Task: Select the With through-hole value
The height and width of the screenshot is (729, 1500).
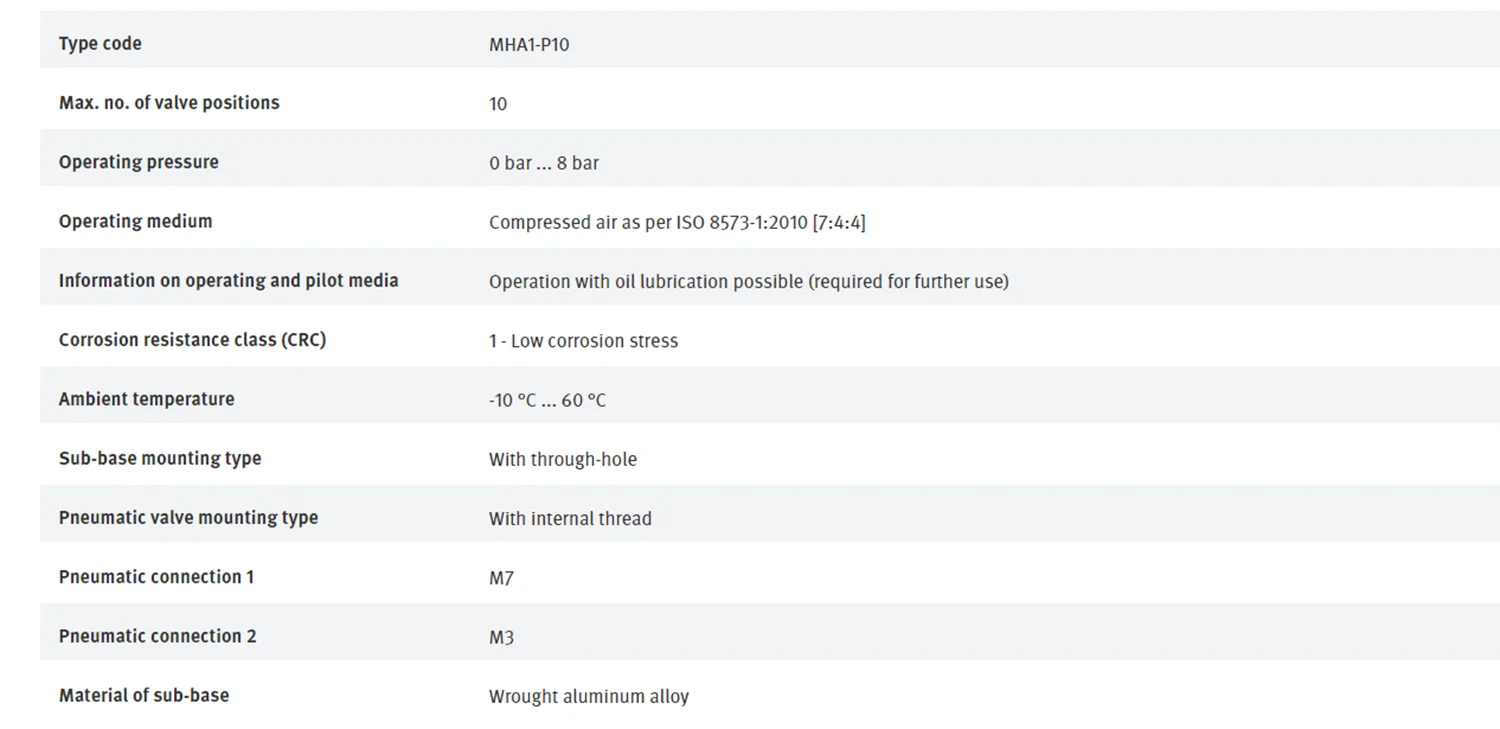Action: [x=563, y=460]
